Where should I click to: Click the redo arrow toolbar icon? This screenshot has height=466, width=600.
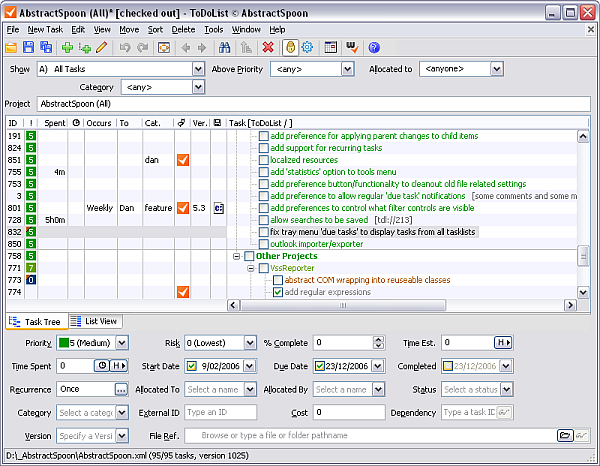(x=143, y=47)
